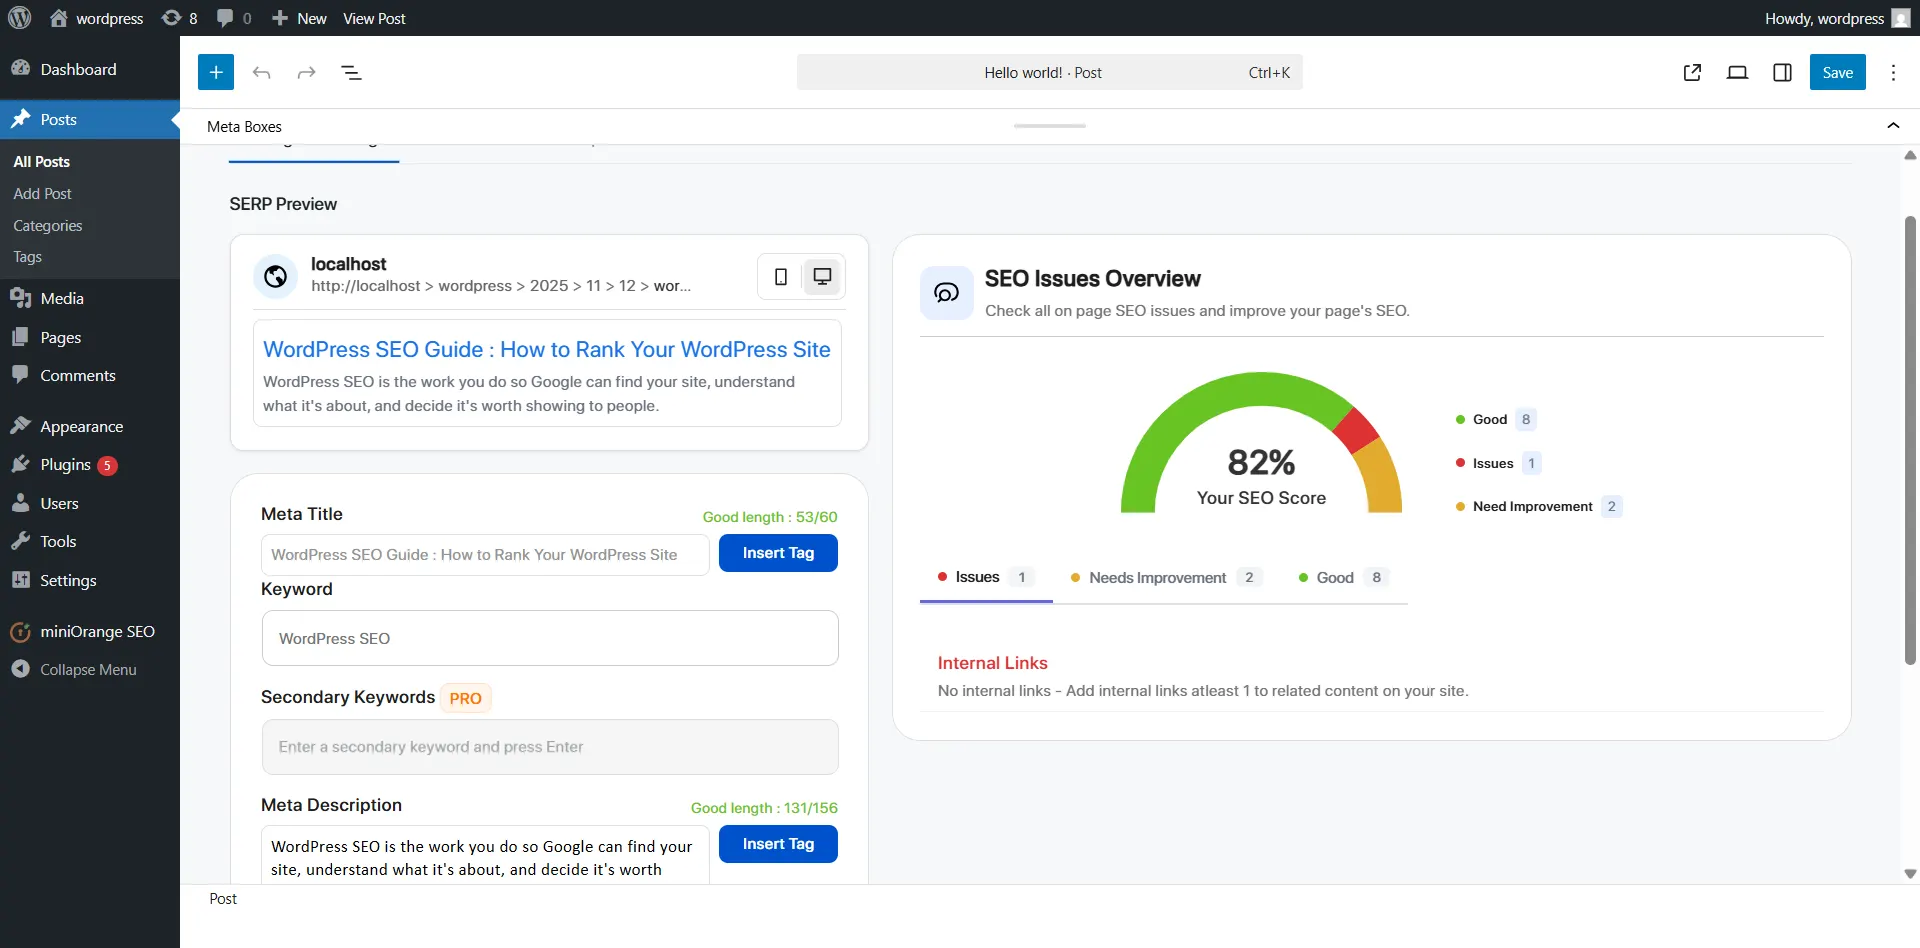Image resolution: width=1920 pixels, height=948 pixels.
Task: Open Dashboard in the sidebar
Action: 90,69
